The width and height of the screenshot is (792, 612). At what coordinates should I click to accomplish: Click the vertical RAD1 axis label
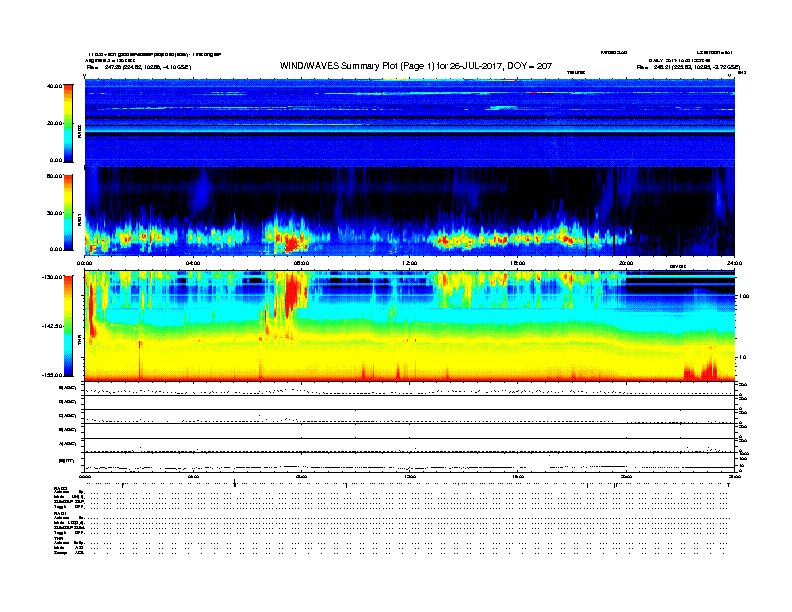79,219
